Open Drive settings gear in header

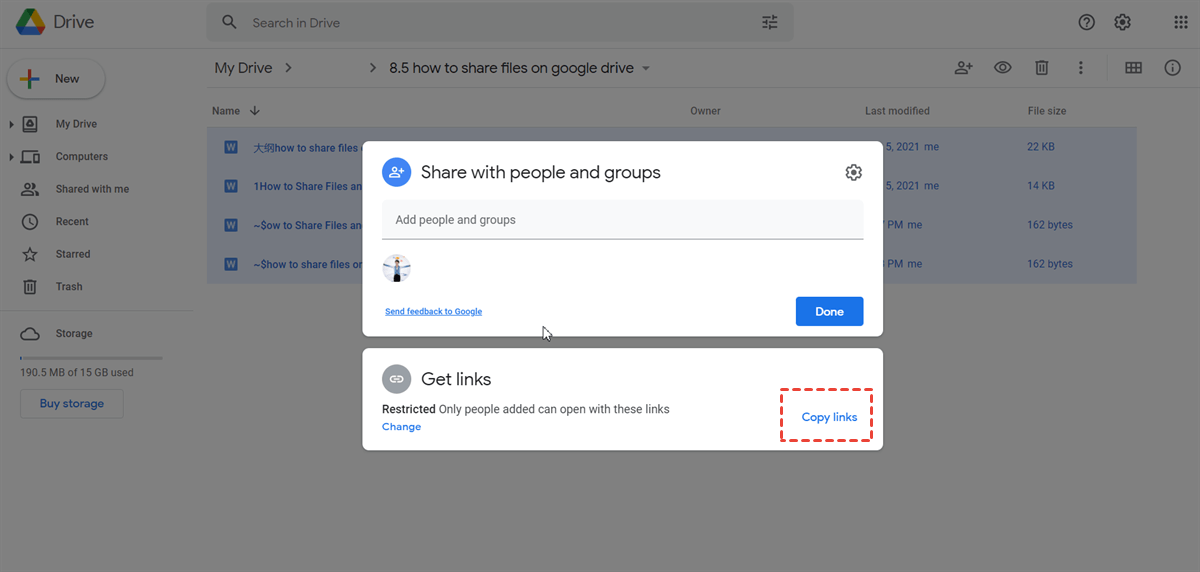click(1123, 22)
